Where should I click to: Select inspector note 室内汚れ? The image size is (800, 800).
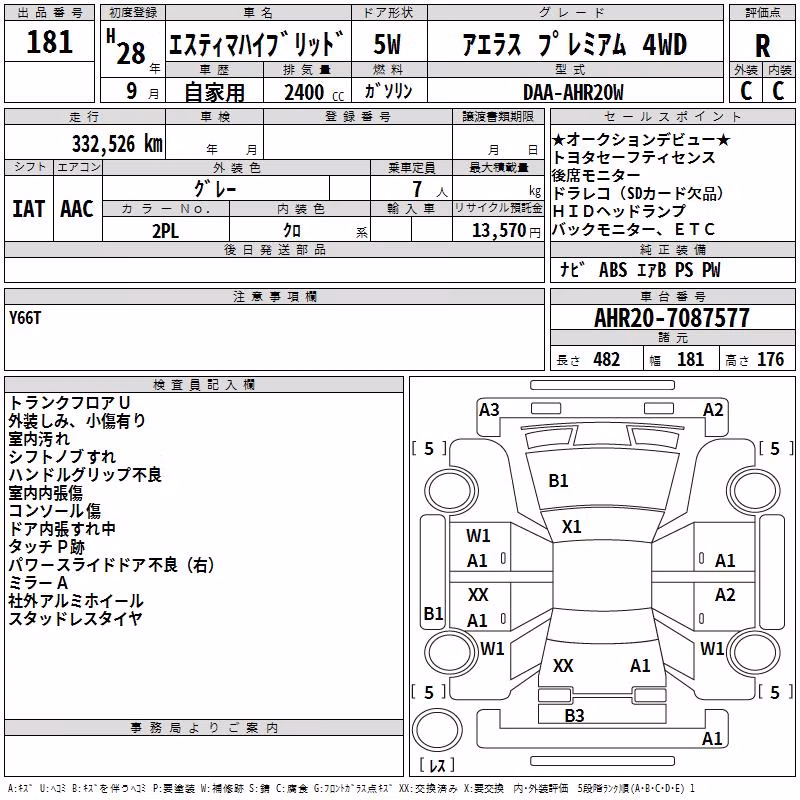click(39, 439)
